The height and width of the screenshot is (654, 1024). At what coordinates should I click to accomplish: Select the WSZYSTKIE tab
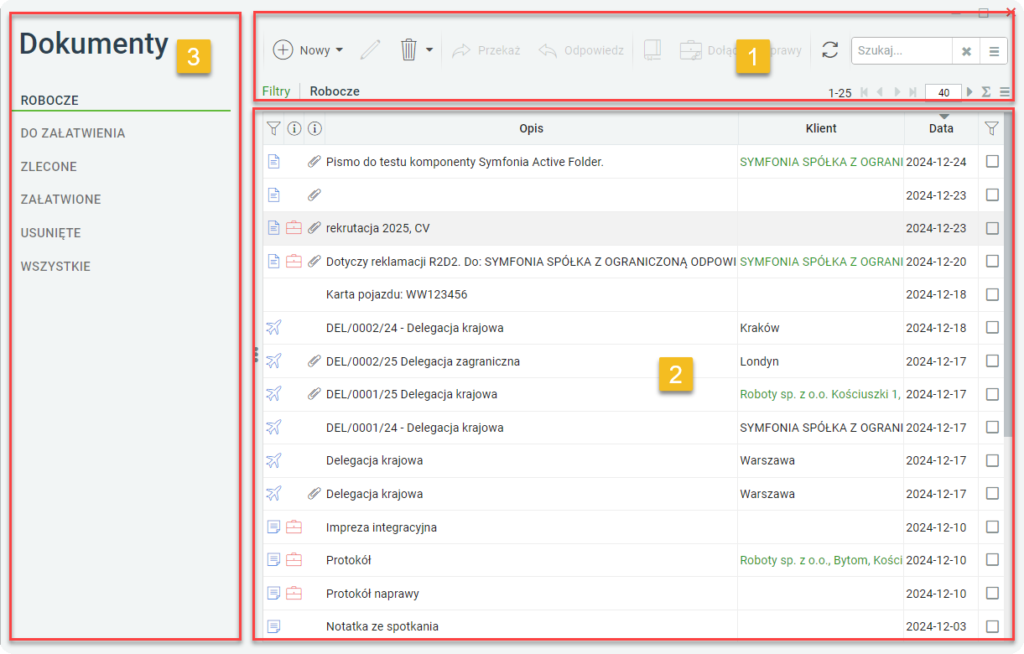[x=56, y=267]
